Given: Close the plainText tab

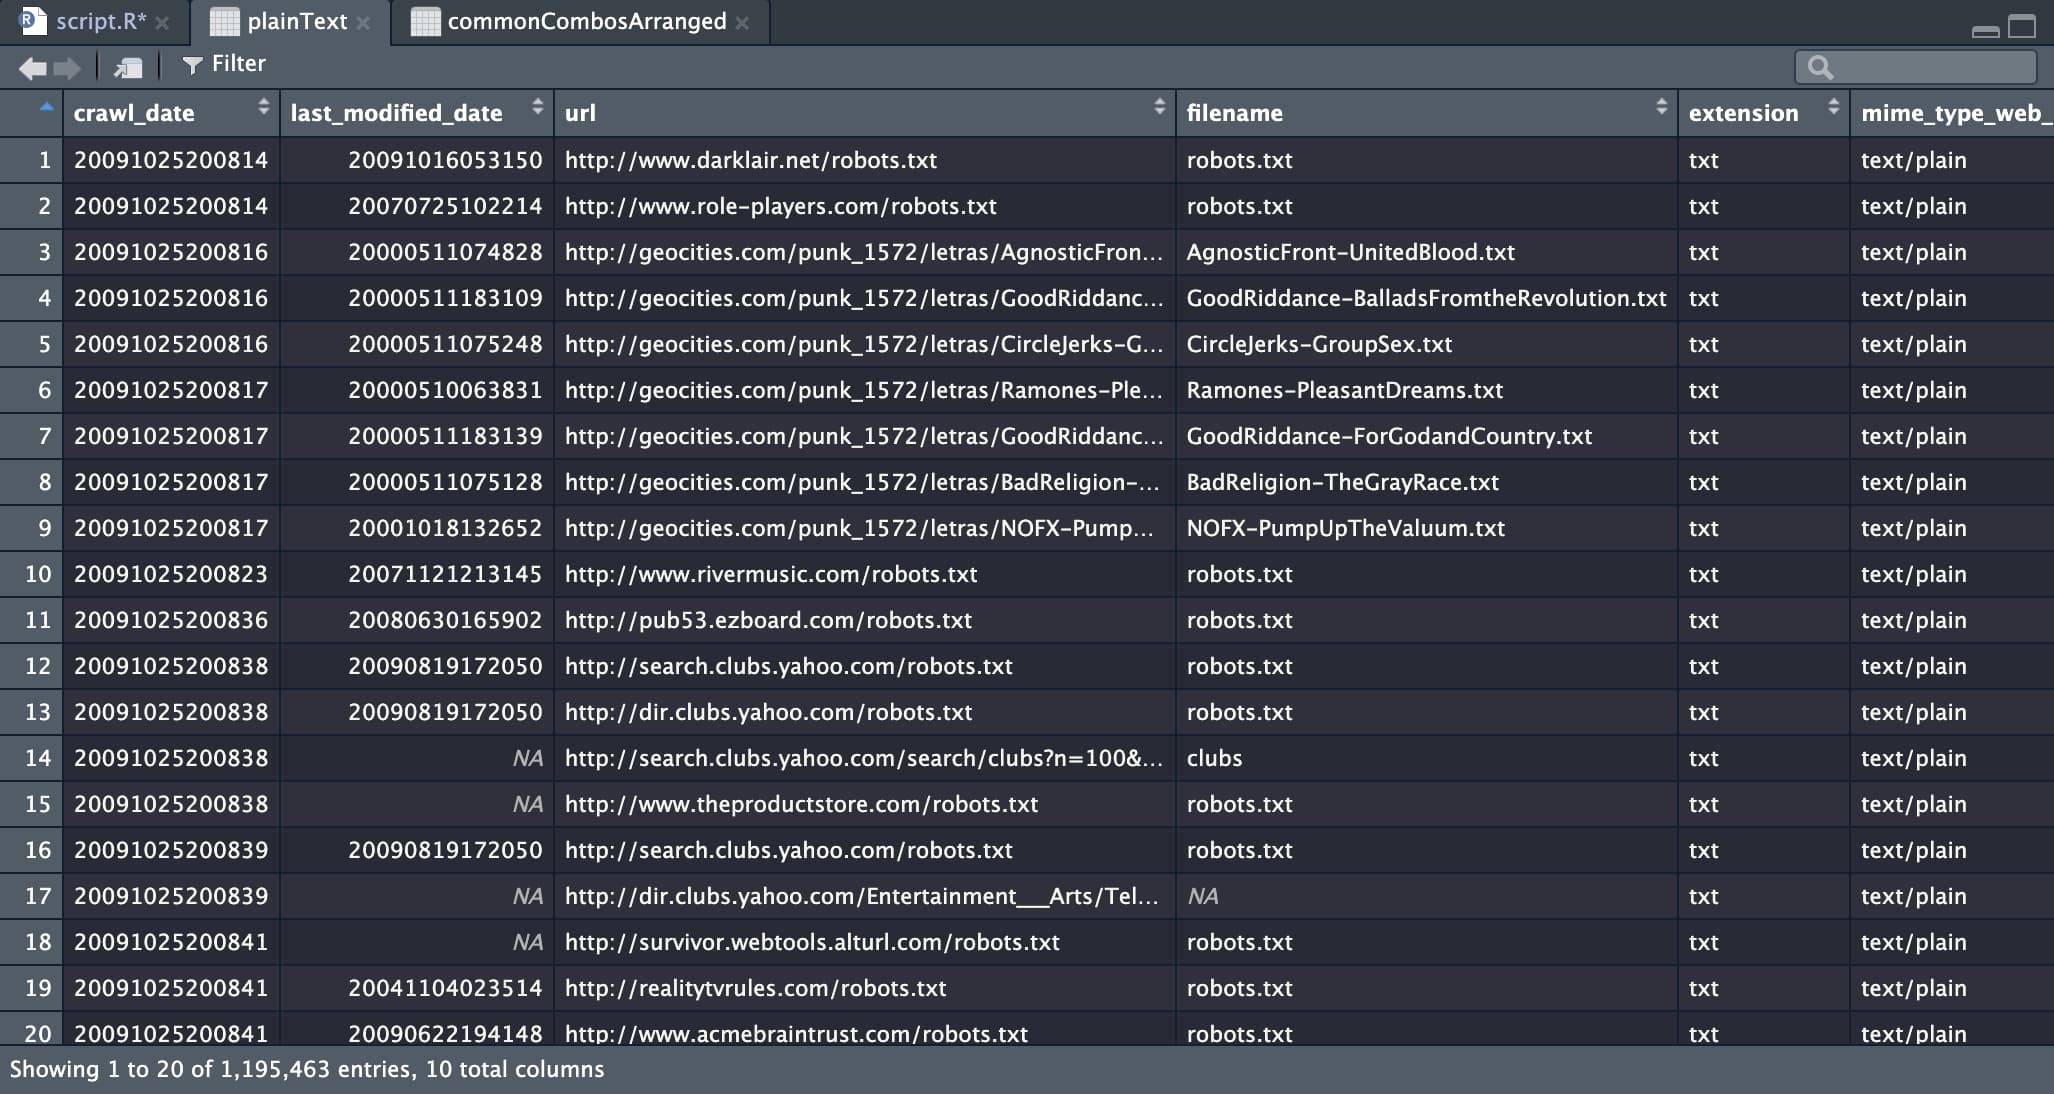Looking at the screenshot, I should coord(363,23).
